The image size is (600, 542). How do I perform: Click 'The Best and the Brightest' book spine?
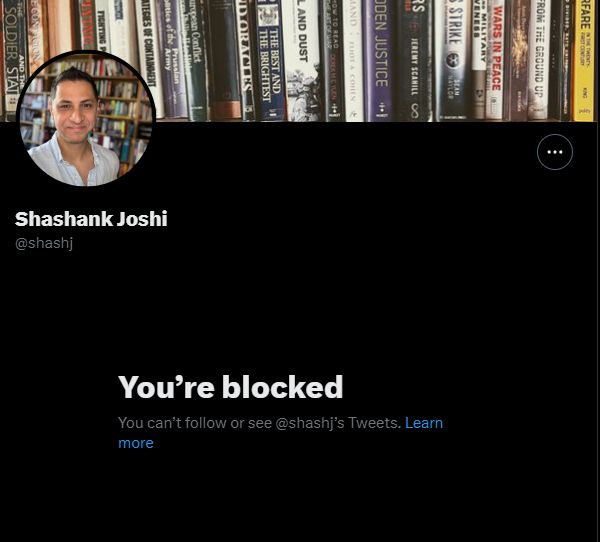[x=271, y=60]
